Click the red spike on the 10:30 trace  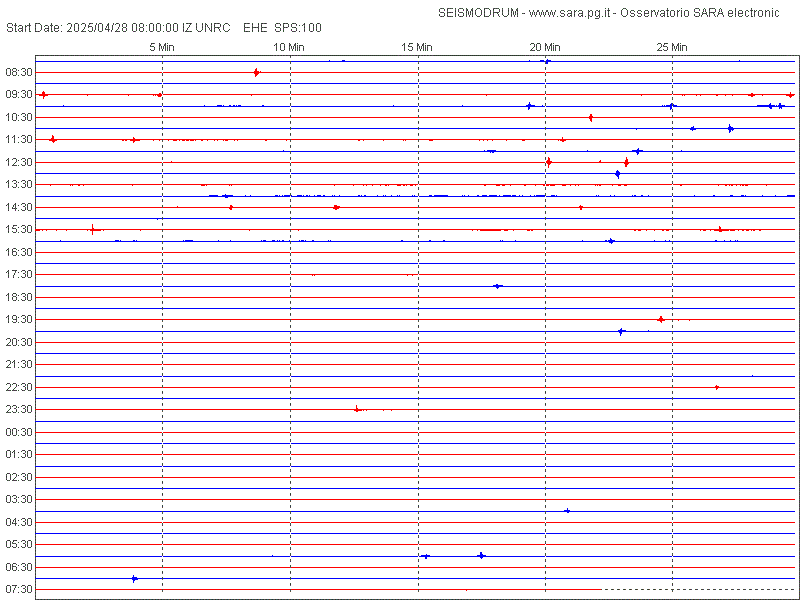590,118
